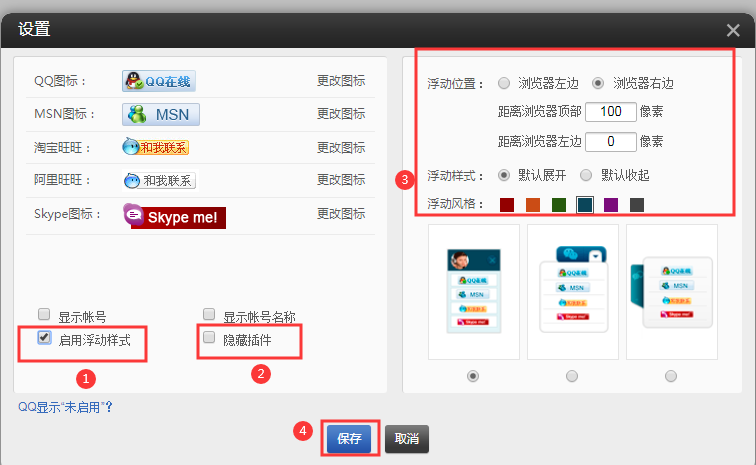This screenshot has height=465, width=756.
Task: Click the Ali Wangwang contact icon
Action: point(159,181)
